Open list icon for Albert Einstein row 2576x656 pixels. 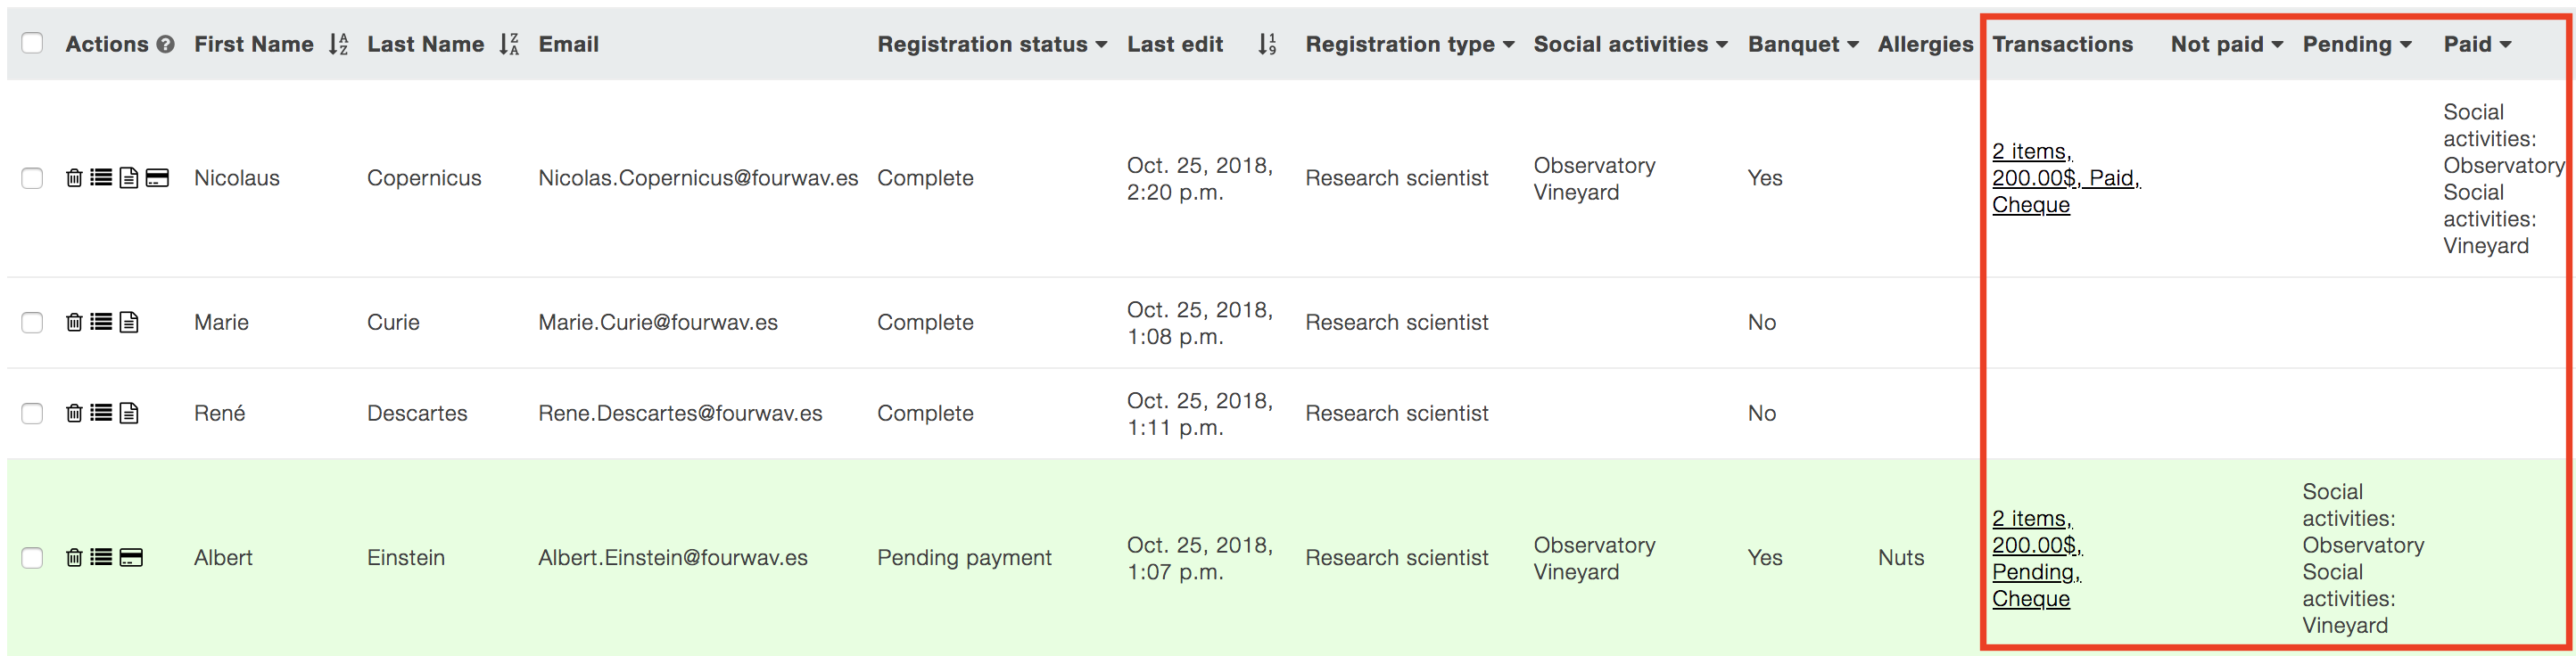(101, 557)
